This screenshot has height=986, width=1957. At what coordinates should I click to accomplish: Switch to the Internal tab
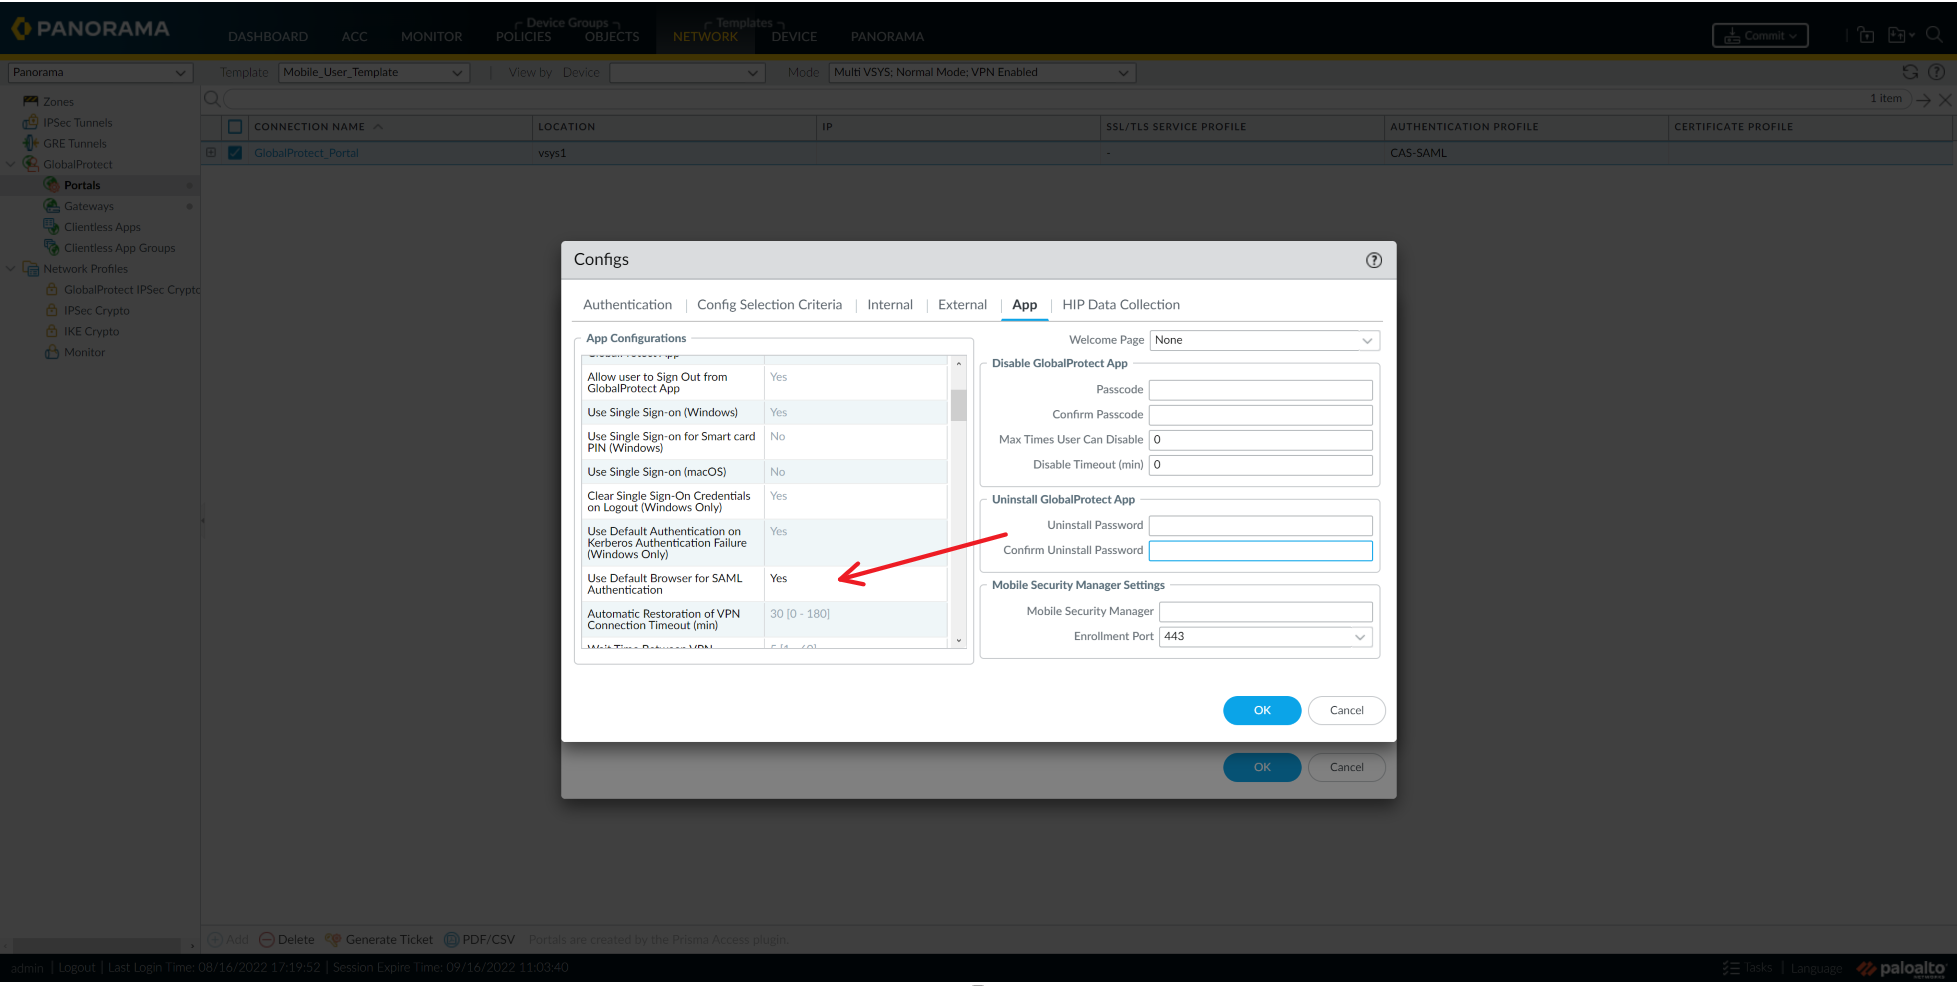click(890, 305)
